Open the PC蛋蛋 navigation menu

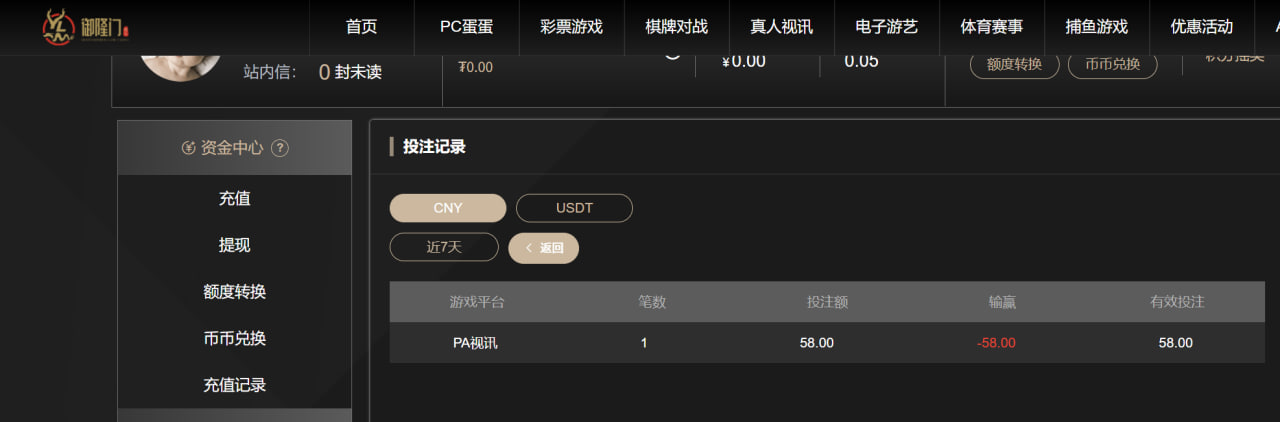point(466,27)
